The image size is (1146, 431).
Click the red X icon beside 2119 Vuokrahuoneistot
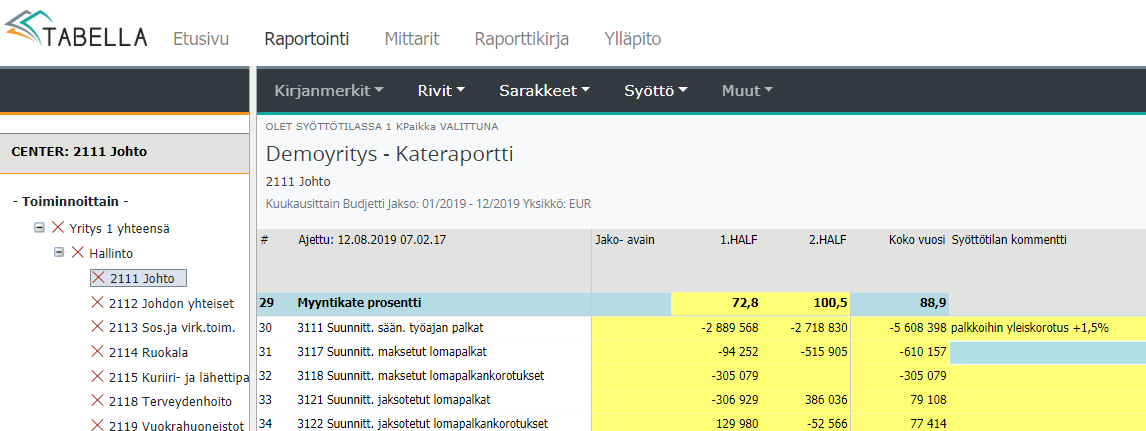pyautogui.click(x=98, y=425)
